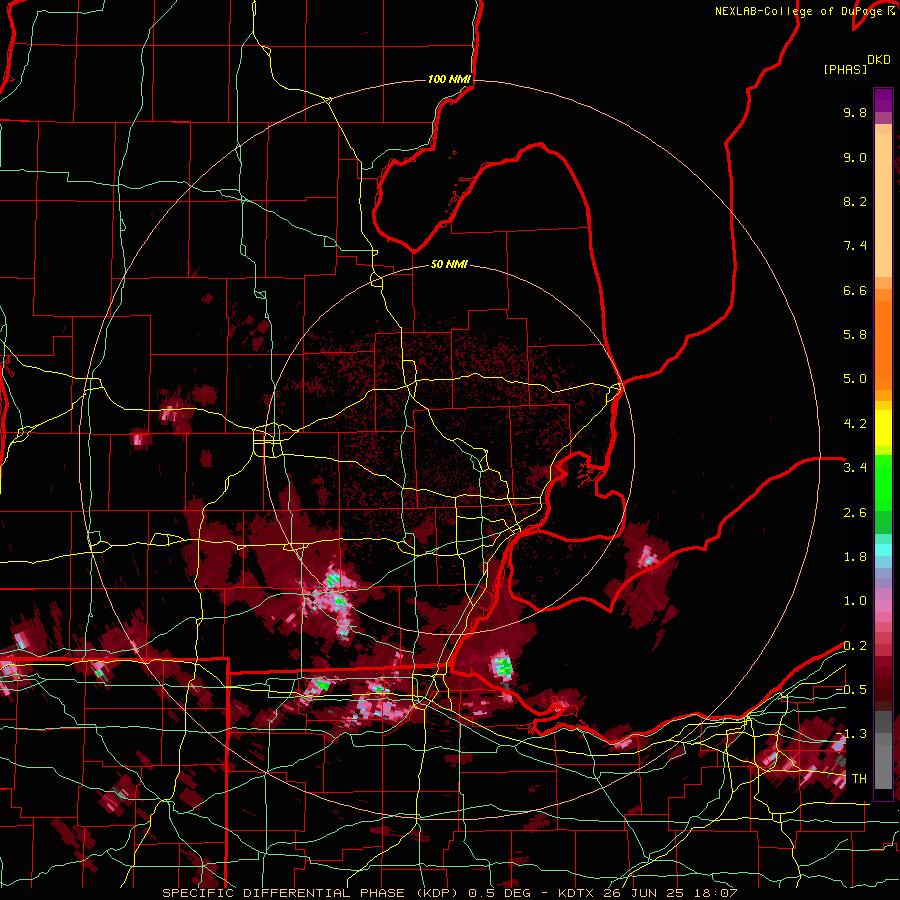Click the 3.4 value on the color scale

pos(855,468)
